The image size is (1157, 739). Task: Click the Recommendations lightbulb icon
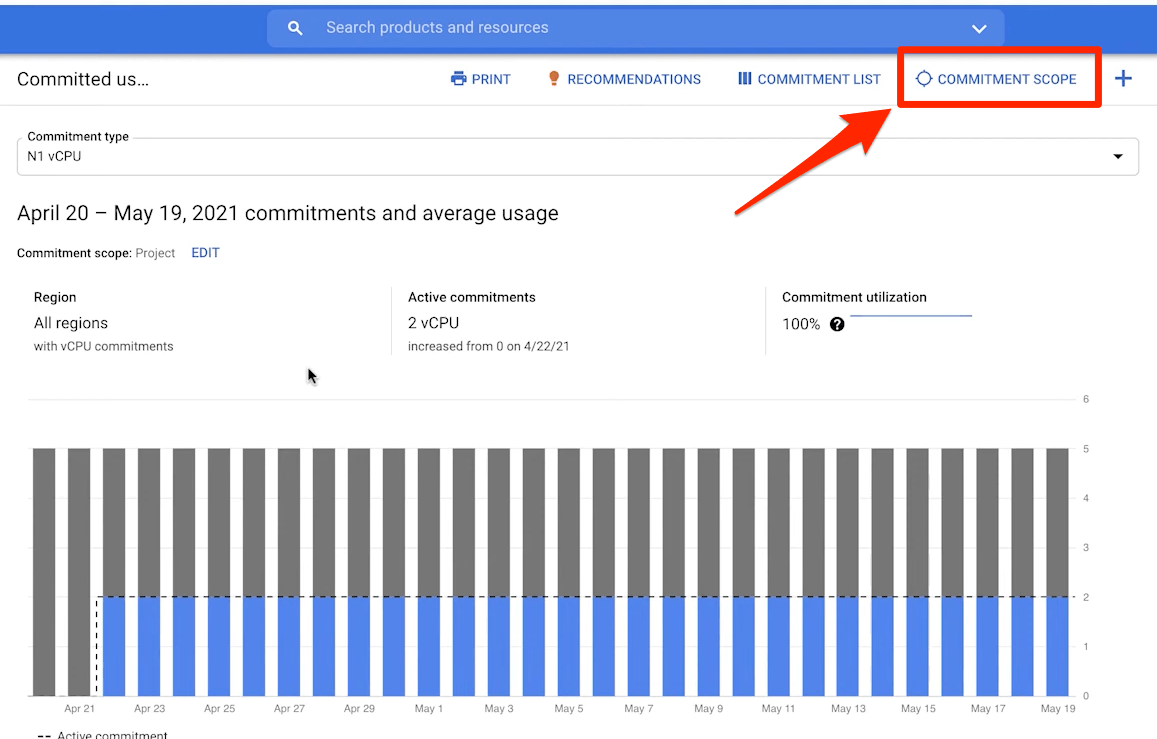coord(554,79)
